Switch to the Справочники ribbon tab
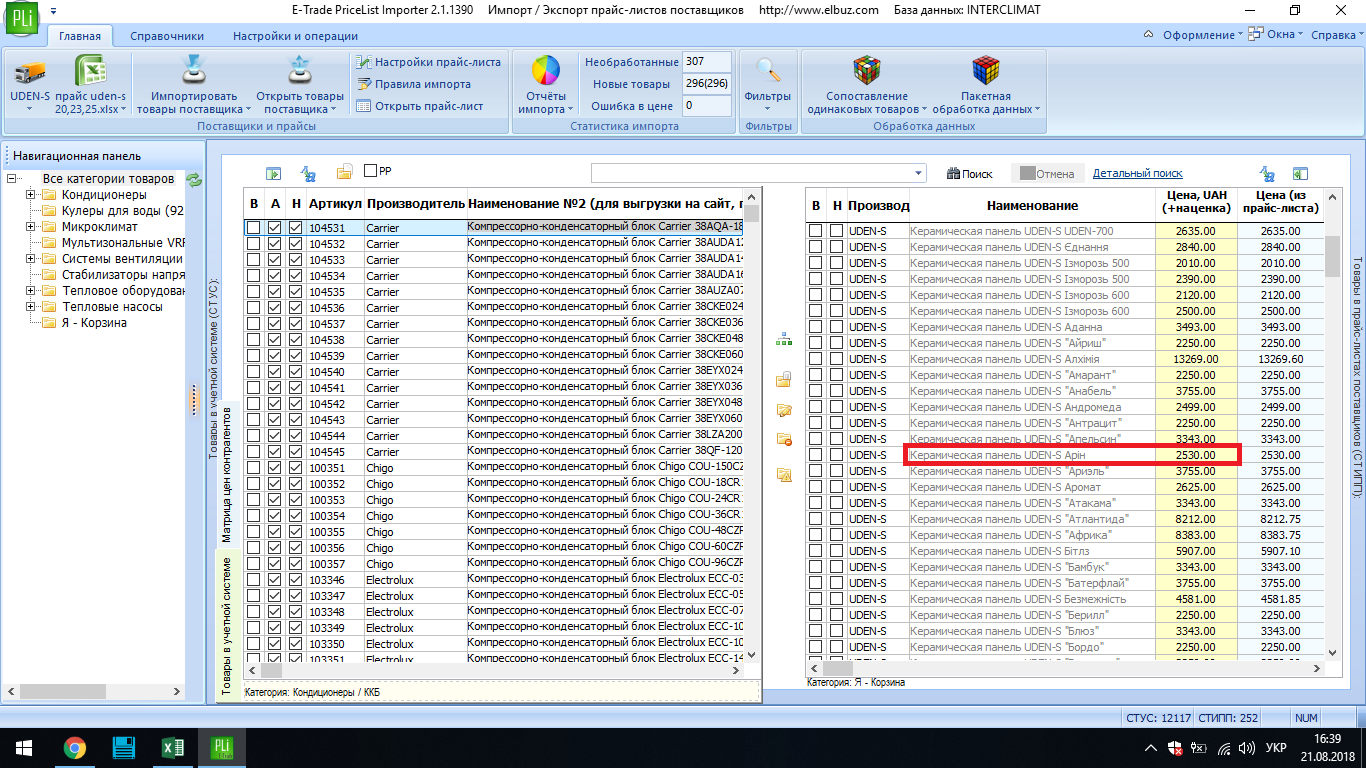The width and height of the screenshot is (1366, 768). 167,36
